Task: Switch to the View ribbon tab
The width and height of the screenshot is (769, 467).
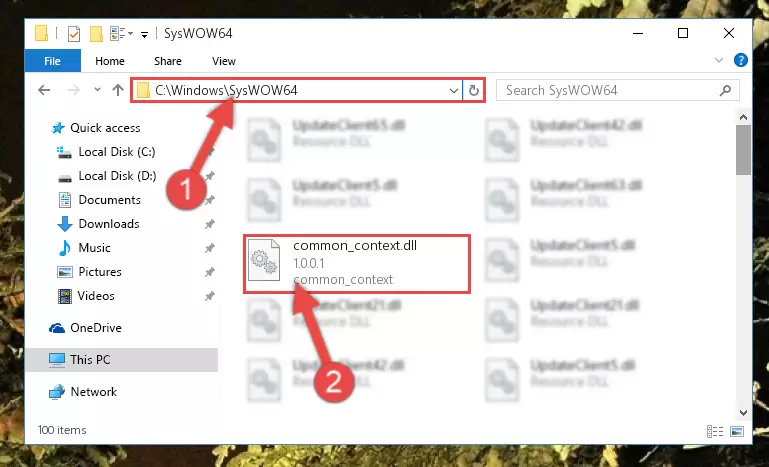Action: (x=224, y=61)
